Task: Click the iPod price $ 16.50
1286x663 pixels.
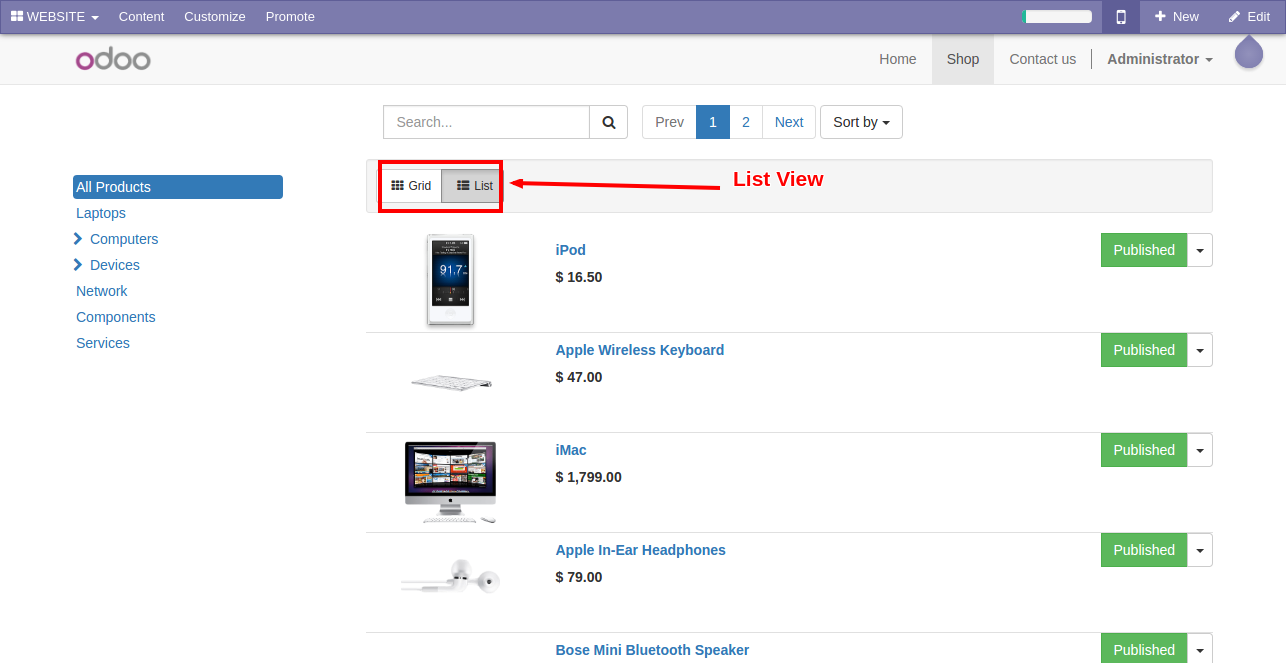Action: coord(579,277)
